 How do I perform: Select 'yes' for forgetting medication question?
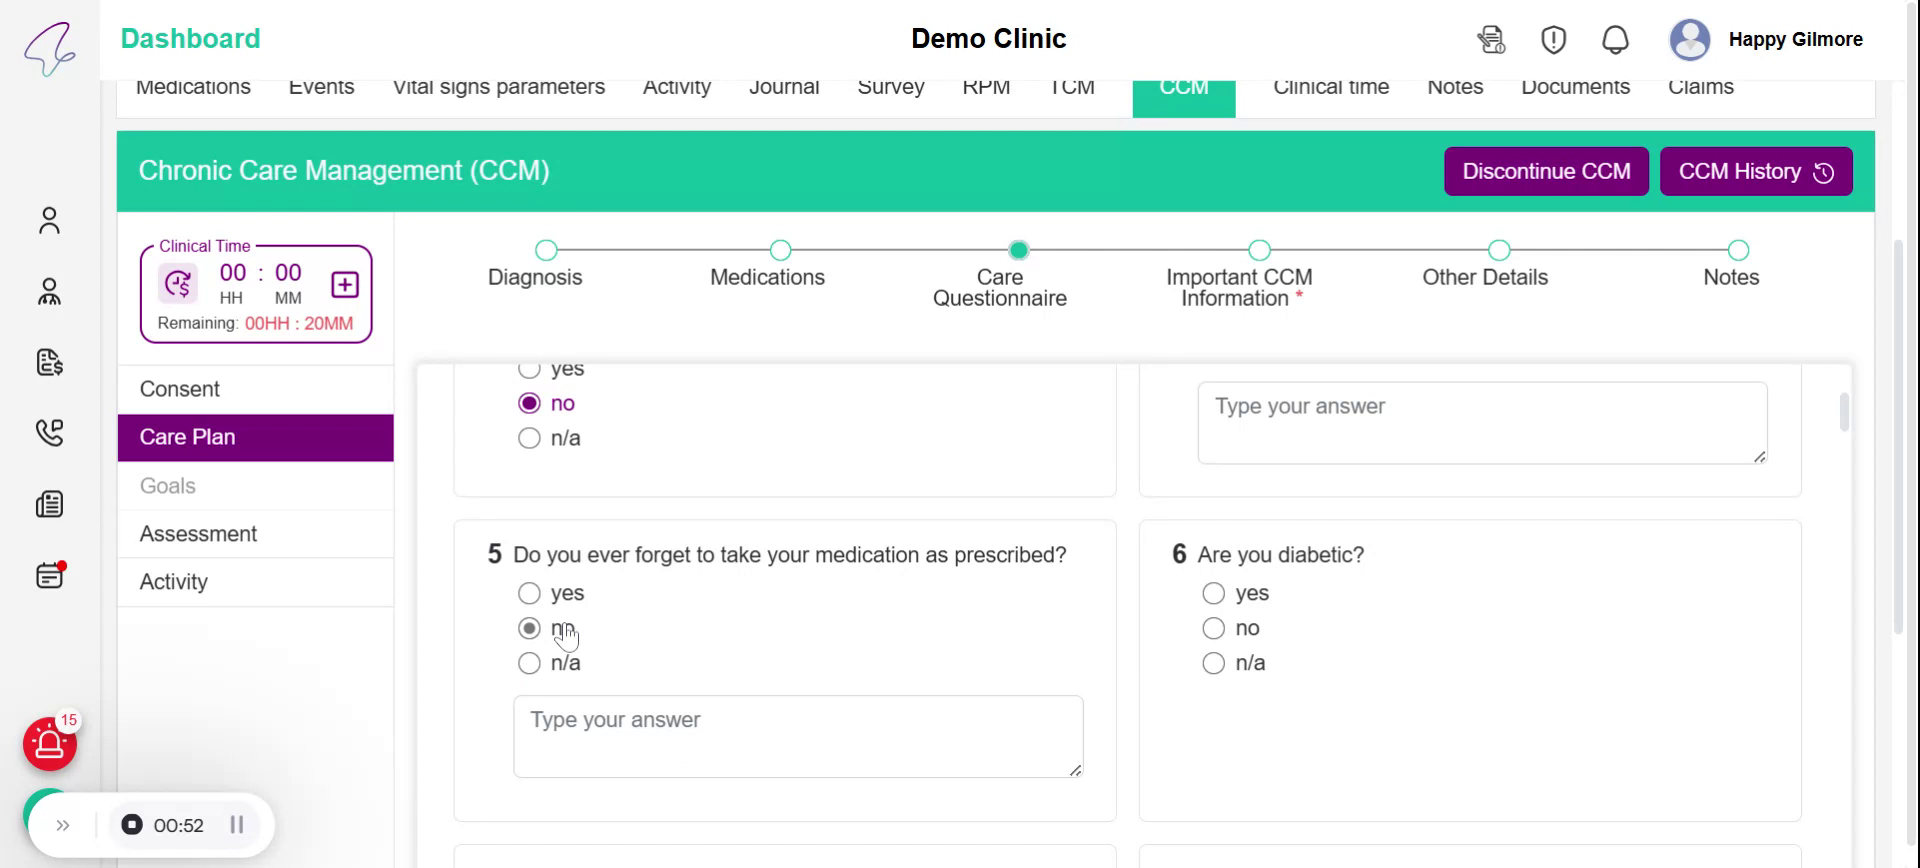click(529, 594)
